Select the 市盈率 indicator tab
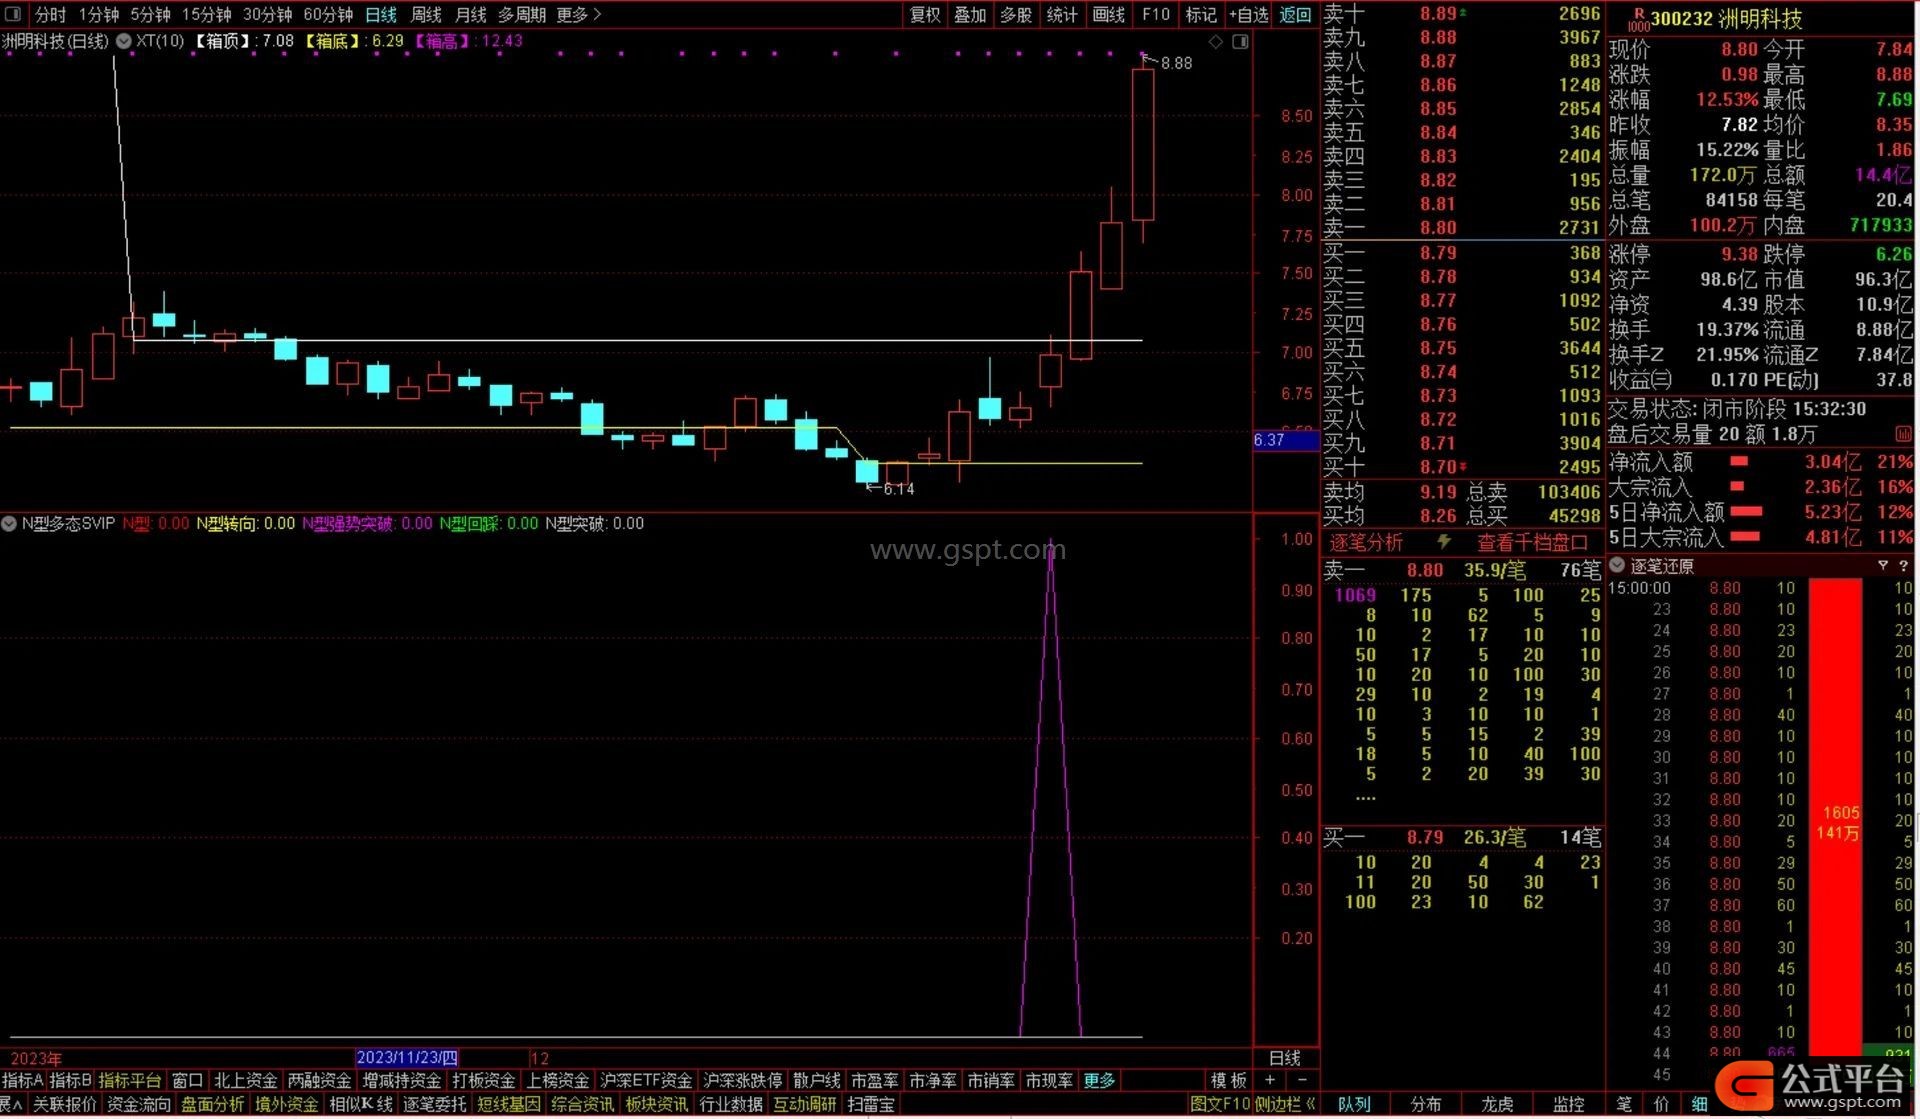The height and width of the screenshot is (1119, 1920). point(875,1081)
